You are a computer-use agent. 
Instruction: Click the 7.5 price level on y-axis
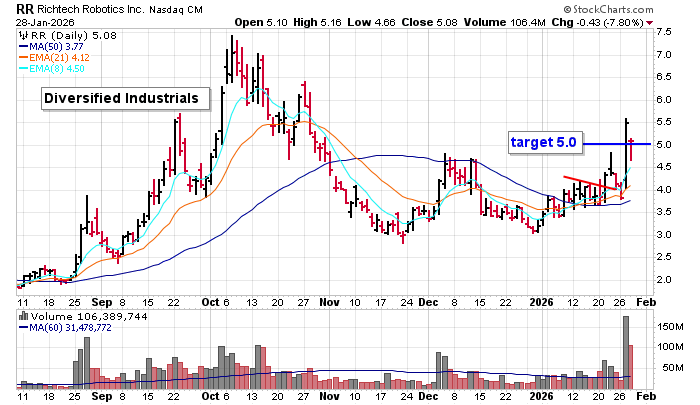tap(662, 31)
